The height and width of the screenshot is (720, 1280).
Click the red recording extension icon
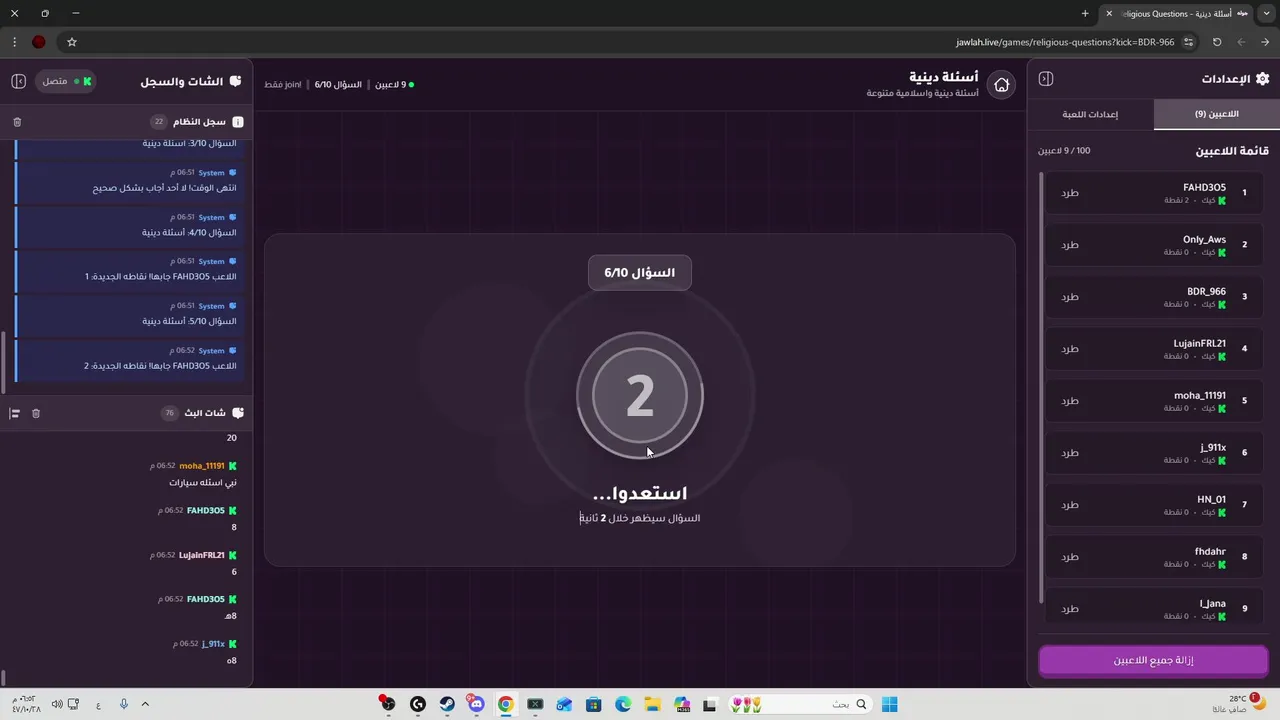(39, 42)
